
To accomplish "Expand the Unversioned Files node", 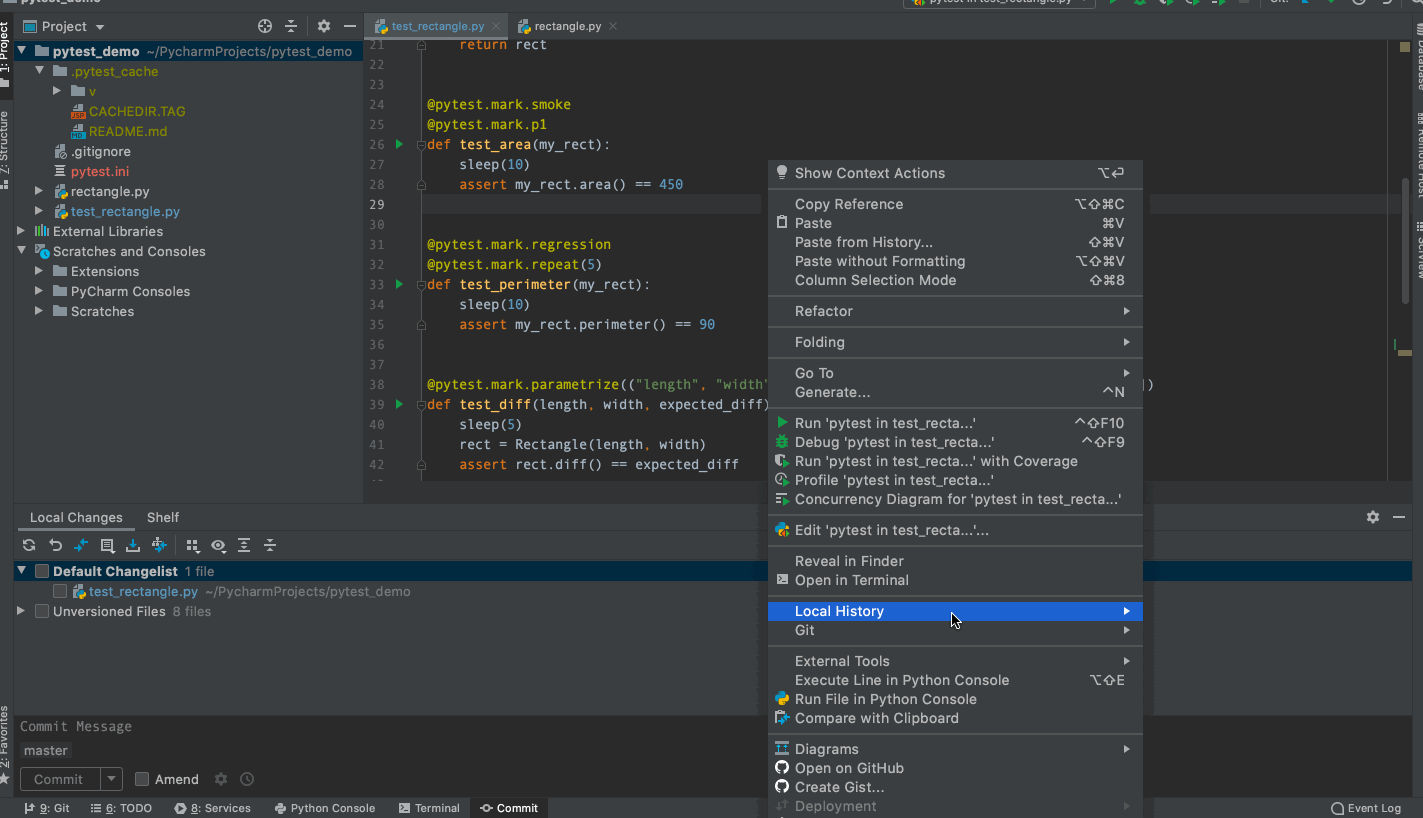I will coord(21,611).
